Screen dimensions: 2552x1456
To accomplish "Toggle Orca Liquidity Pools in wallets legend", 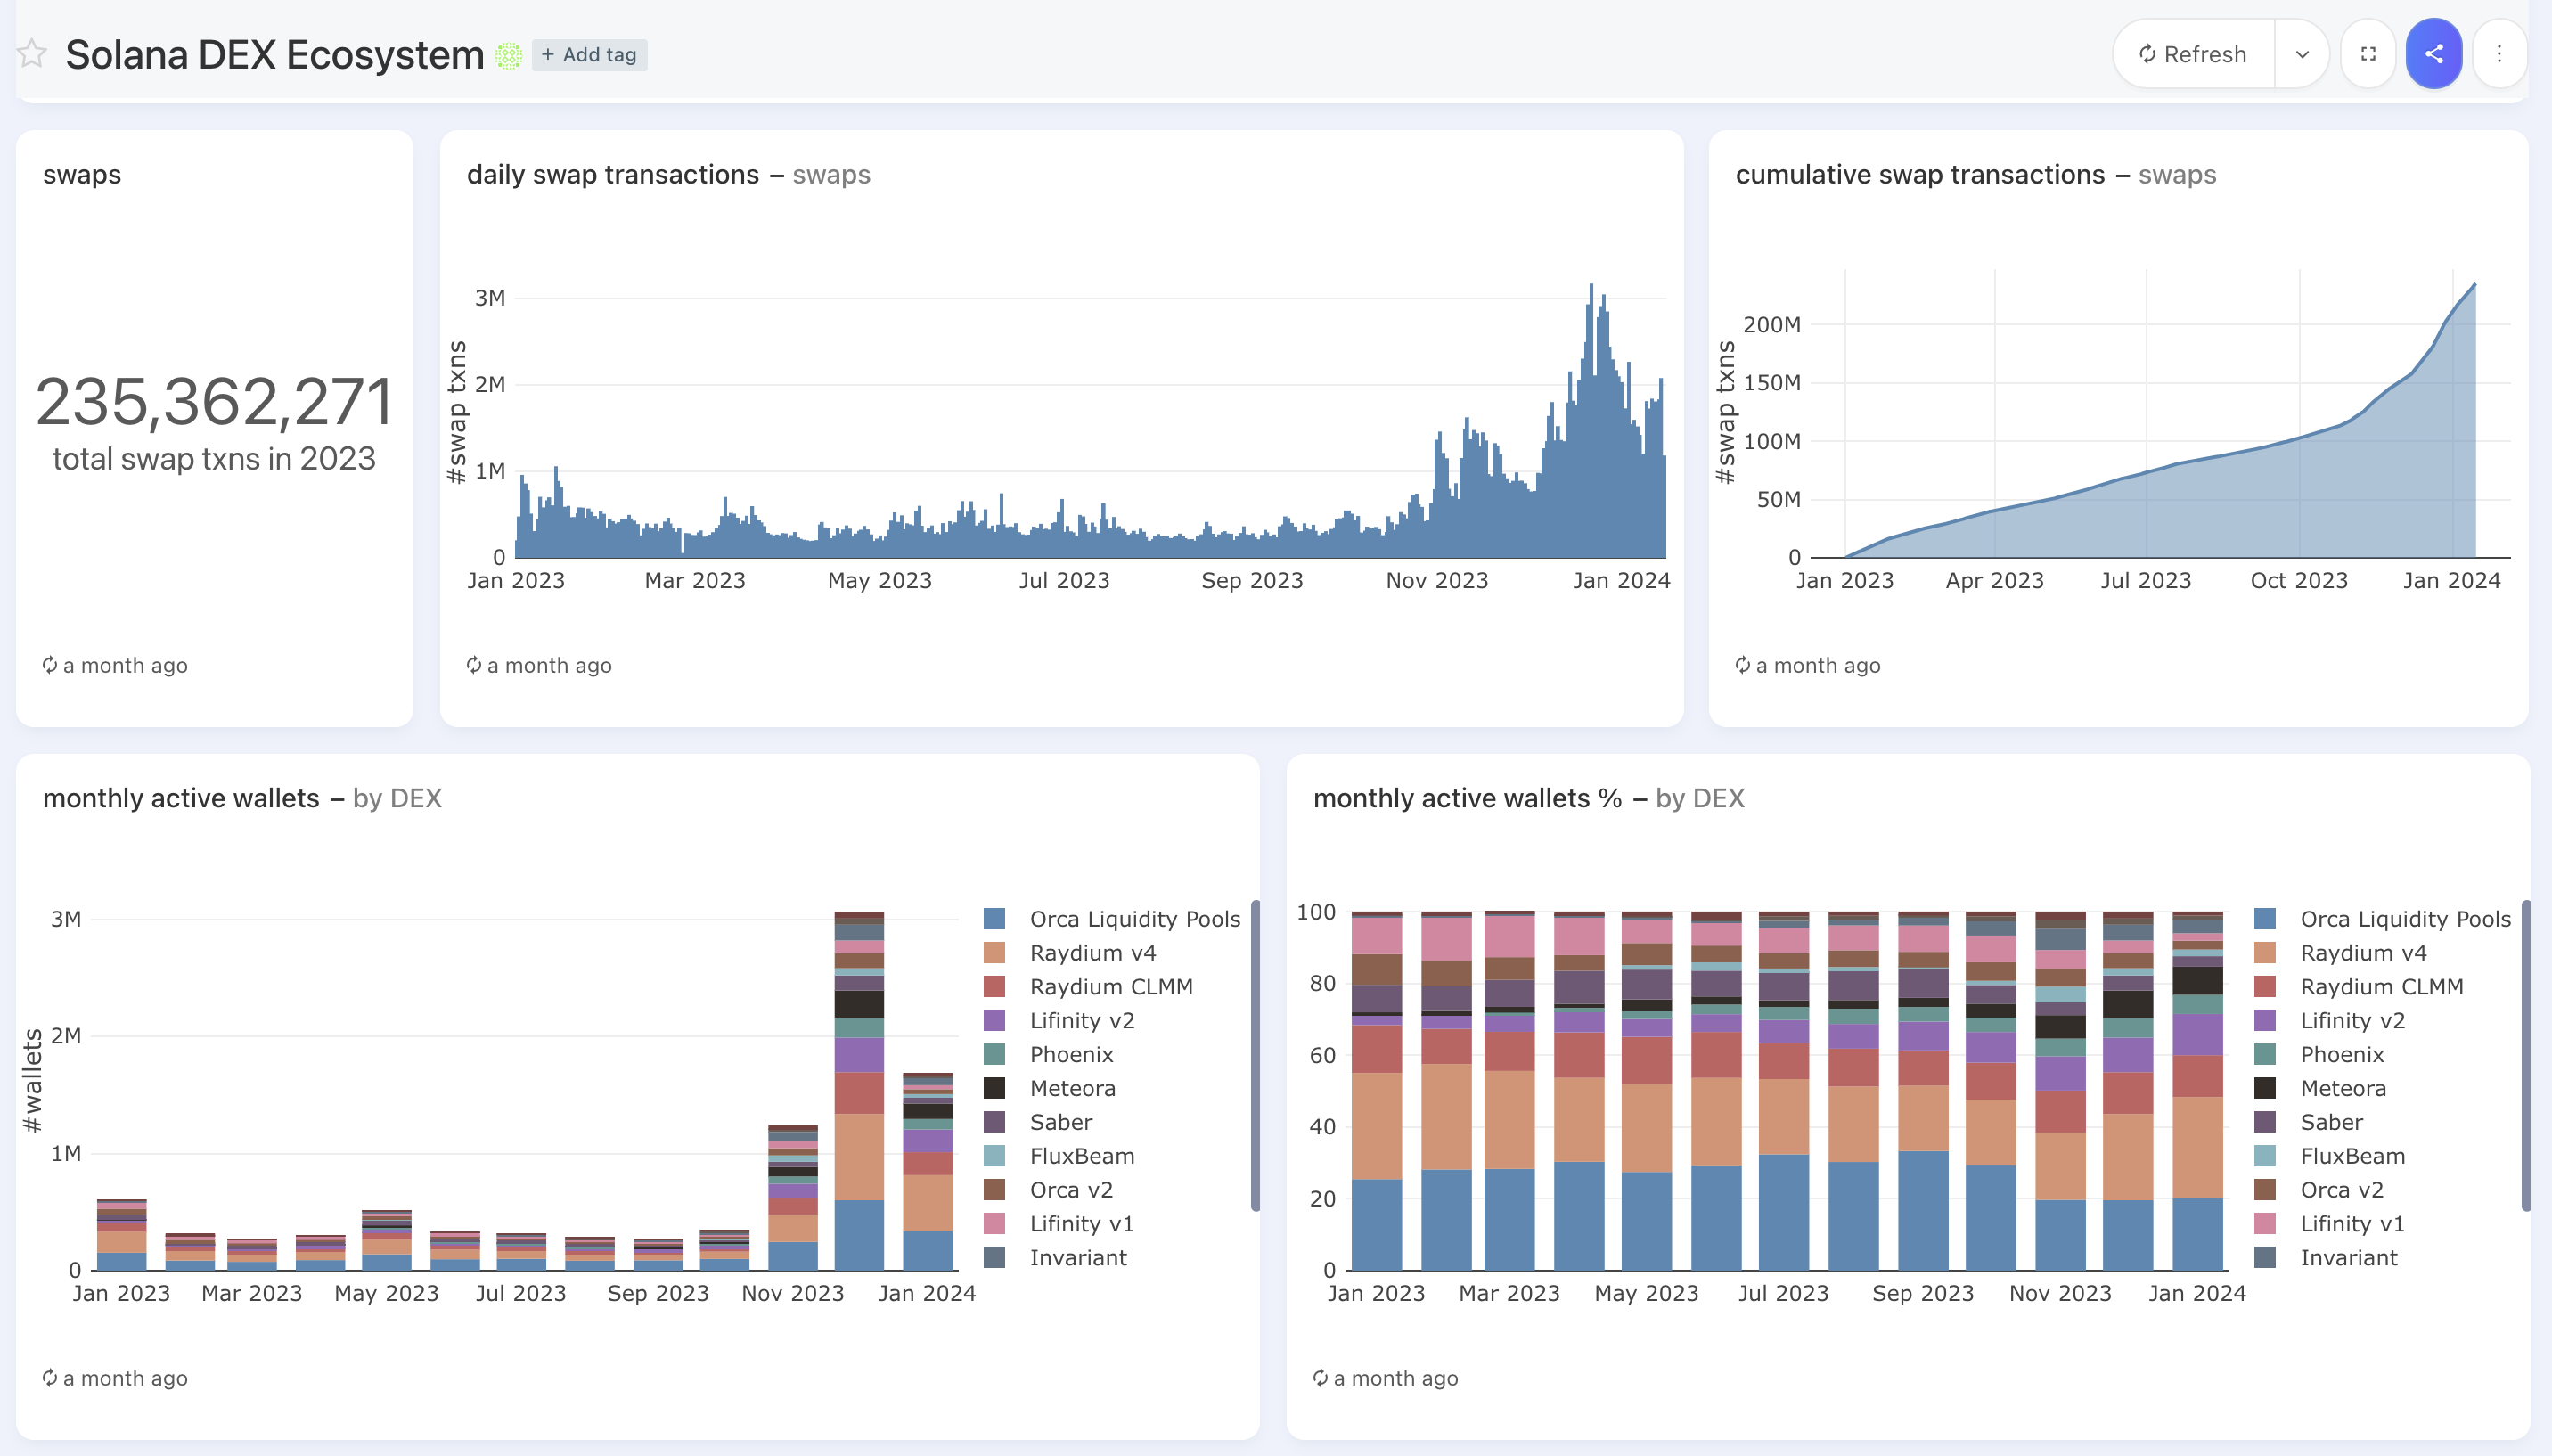I will click(1134, 919).
